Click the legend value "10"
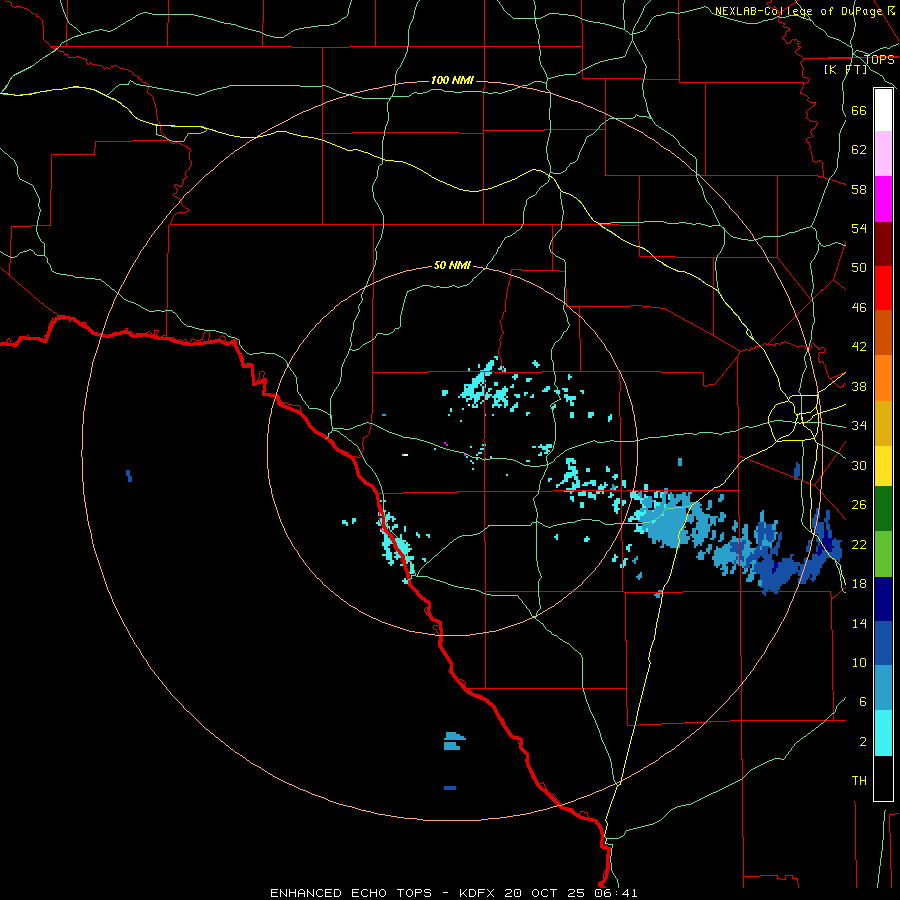Viewport: 900px width, 900px height. (859, 662)
